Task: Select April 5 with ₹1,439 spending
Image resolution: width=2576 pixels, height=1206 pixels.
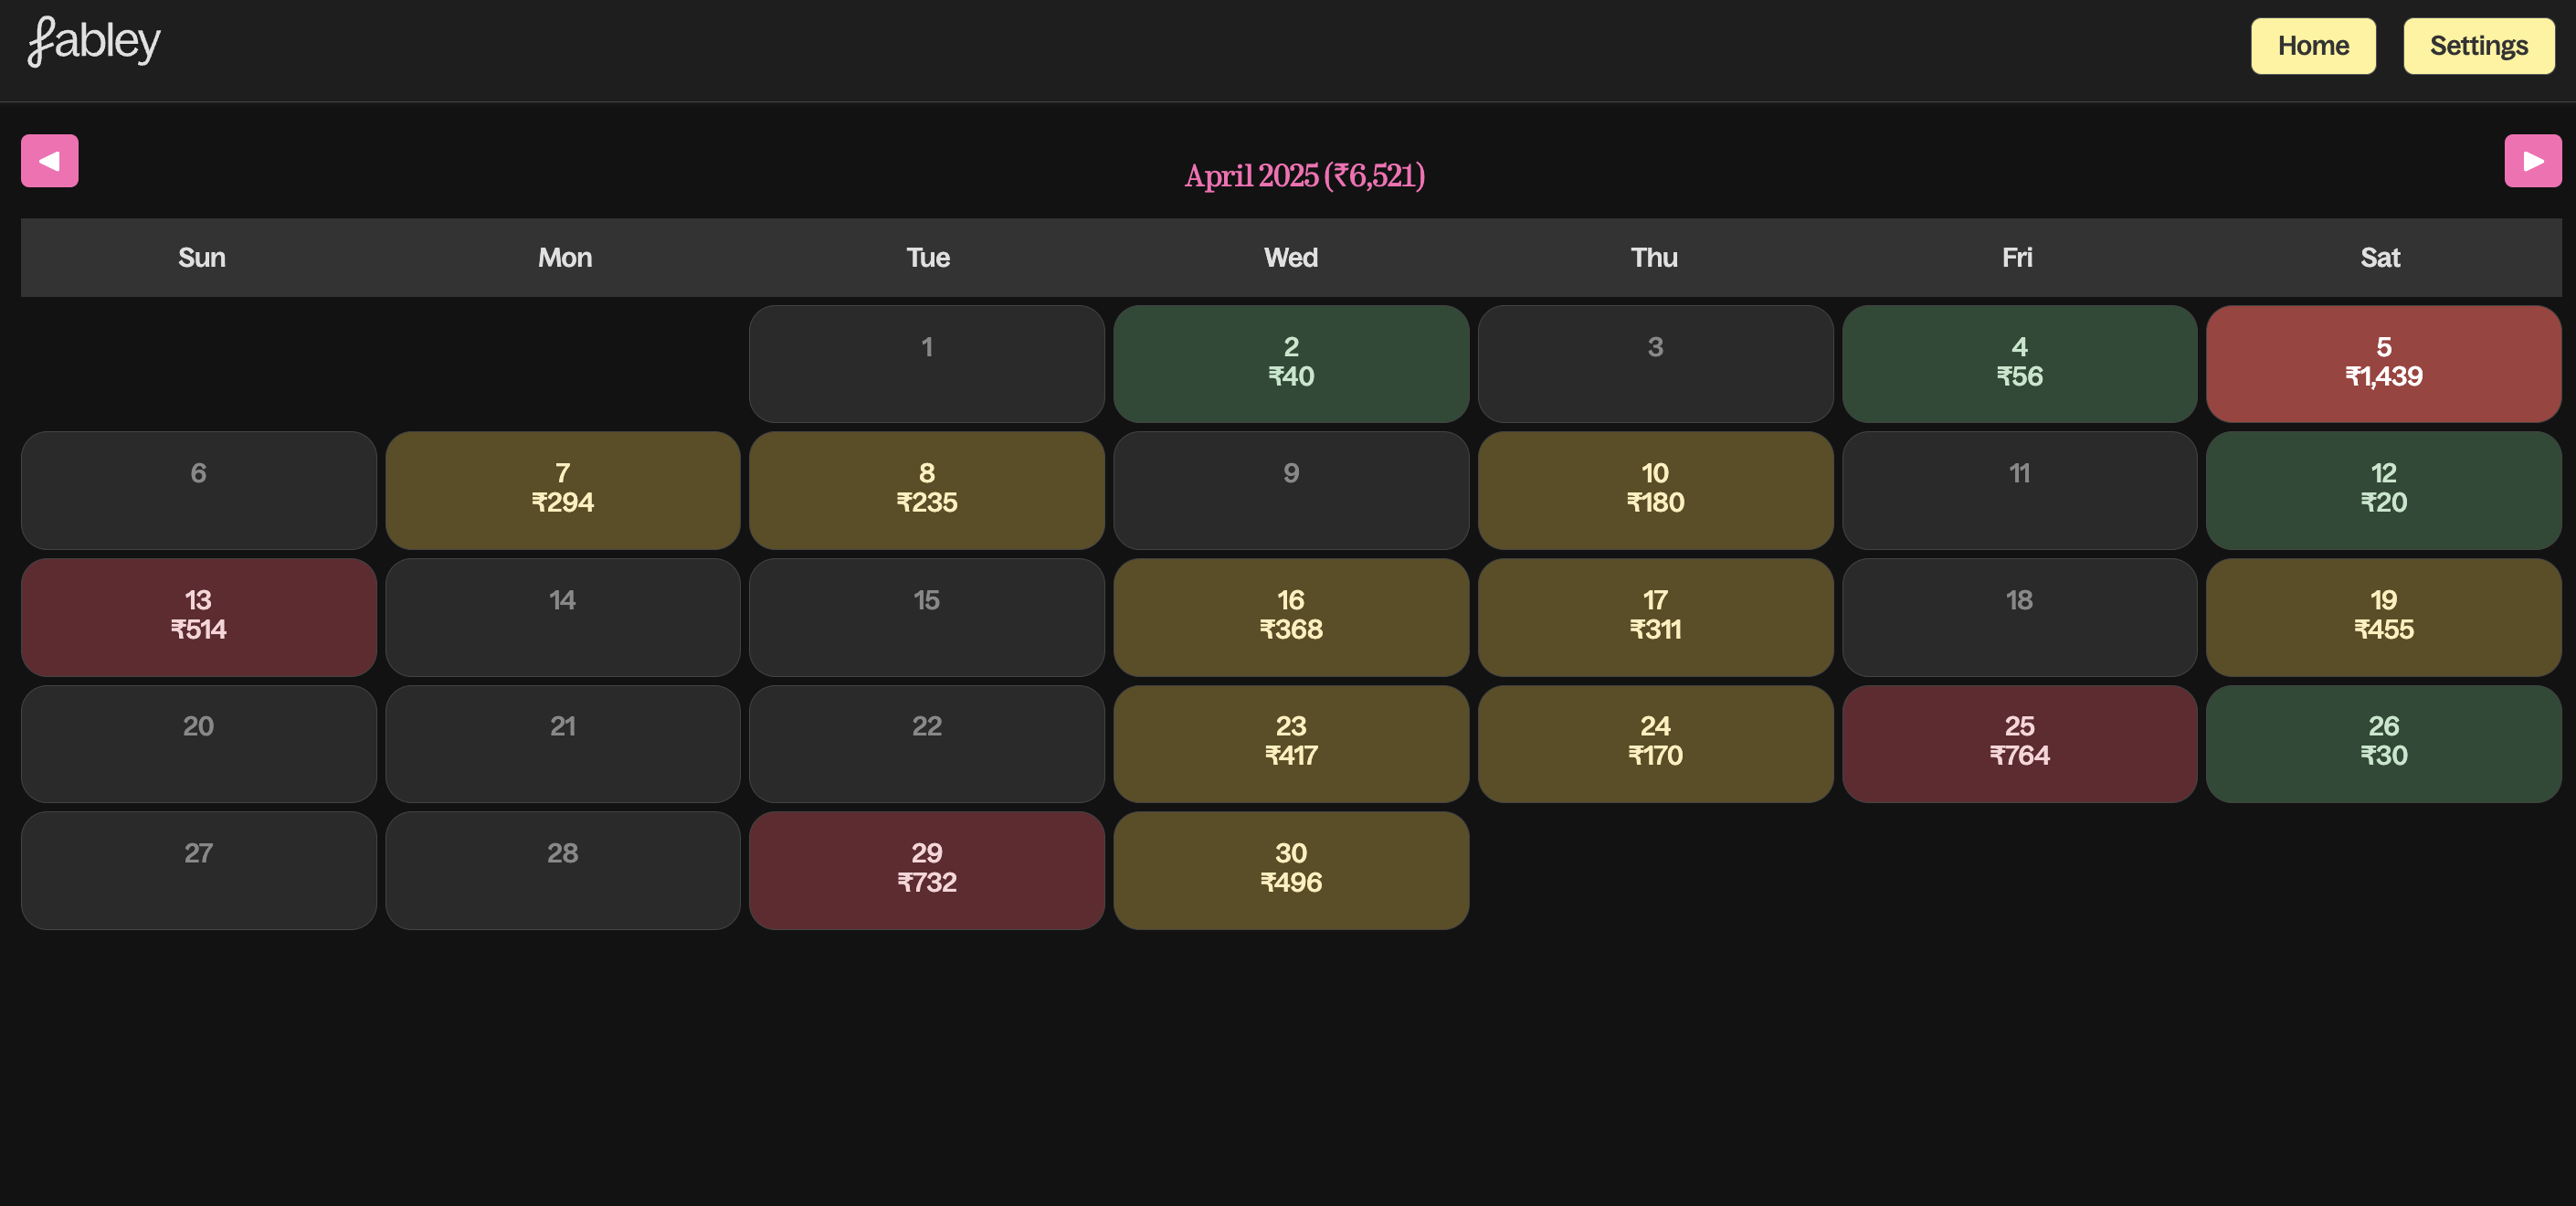Action: click(2383, 363)
